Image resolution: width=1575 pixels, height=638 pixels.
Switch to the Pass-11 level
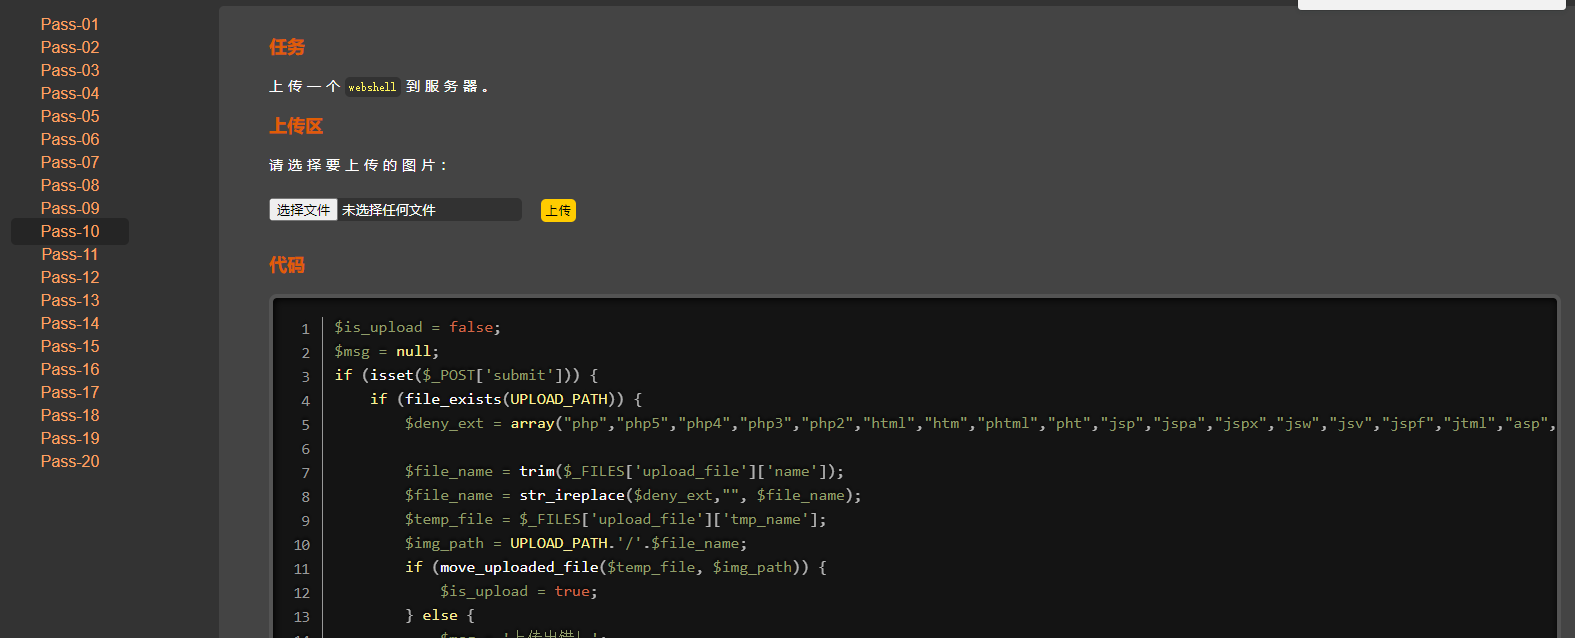[x=69, y=254]
